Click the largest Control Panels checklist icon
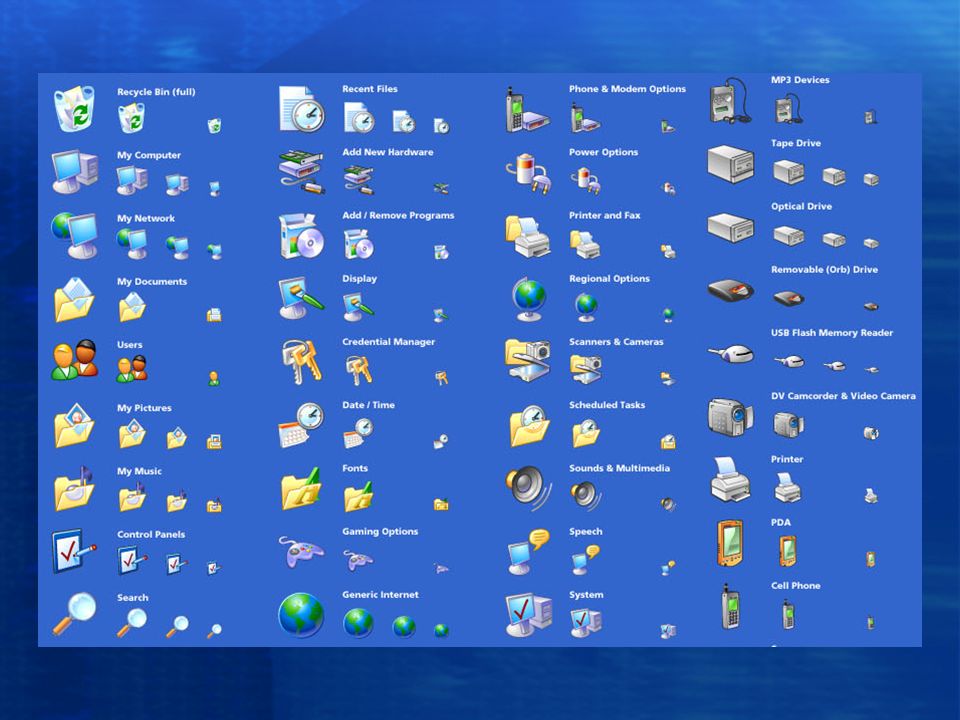960x720 pixels. (73, 551)
